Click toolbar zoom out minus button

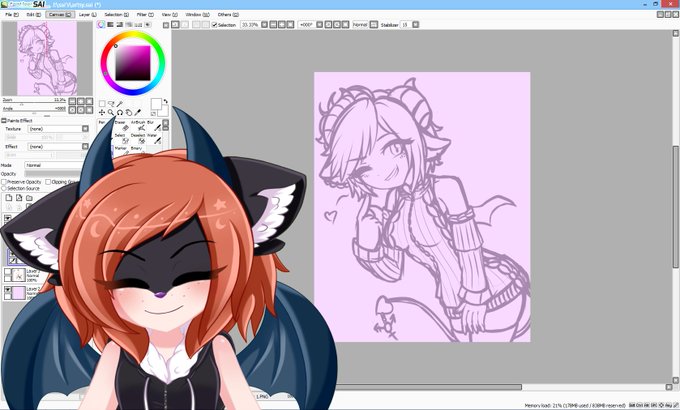(273, 25)
